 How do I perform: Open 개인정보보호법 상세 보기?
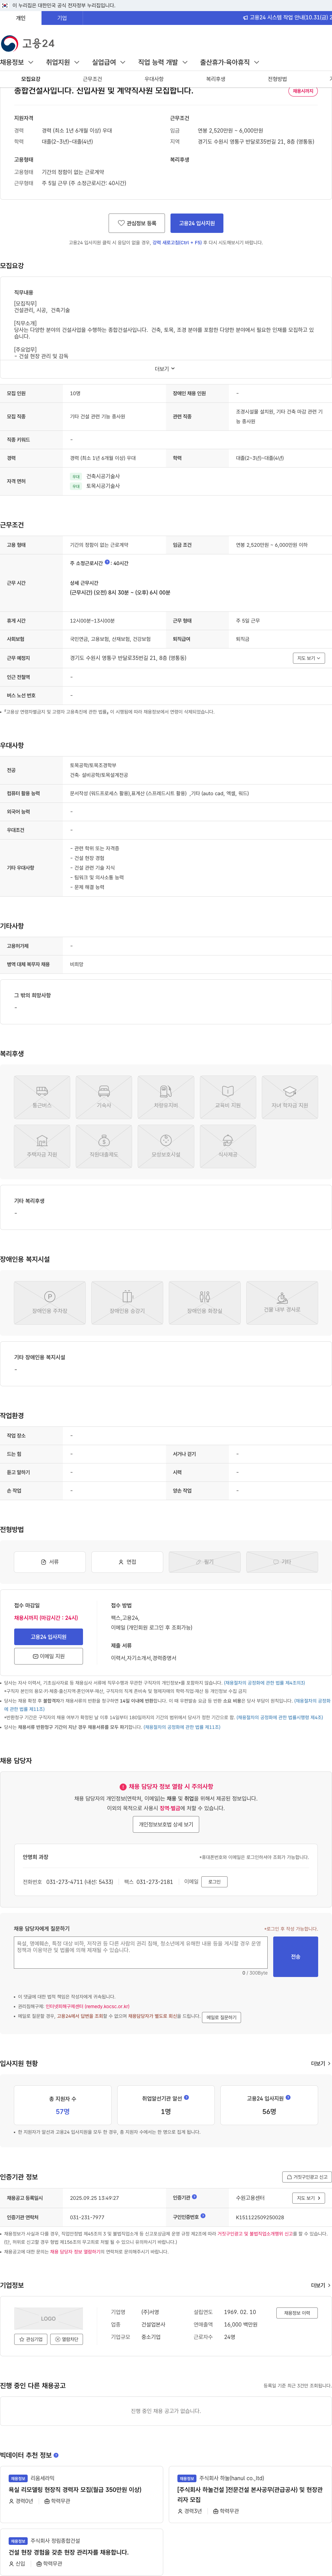(166, 1824)
